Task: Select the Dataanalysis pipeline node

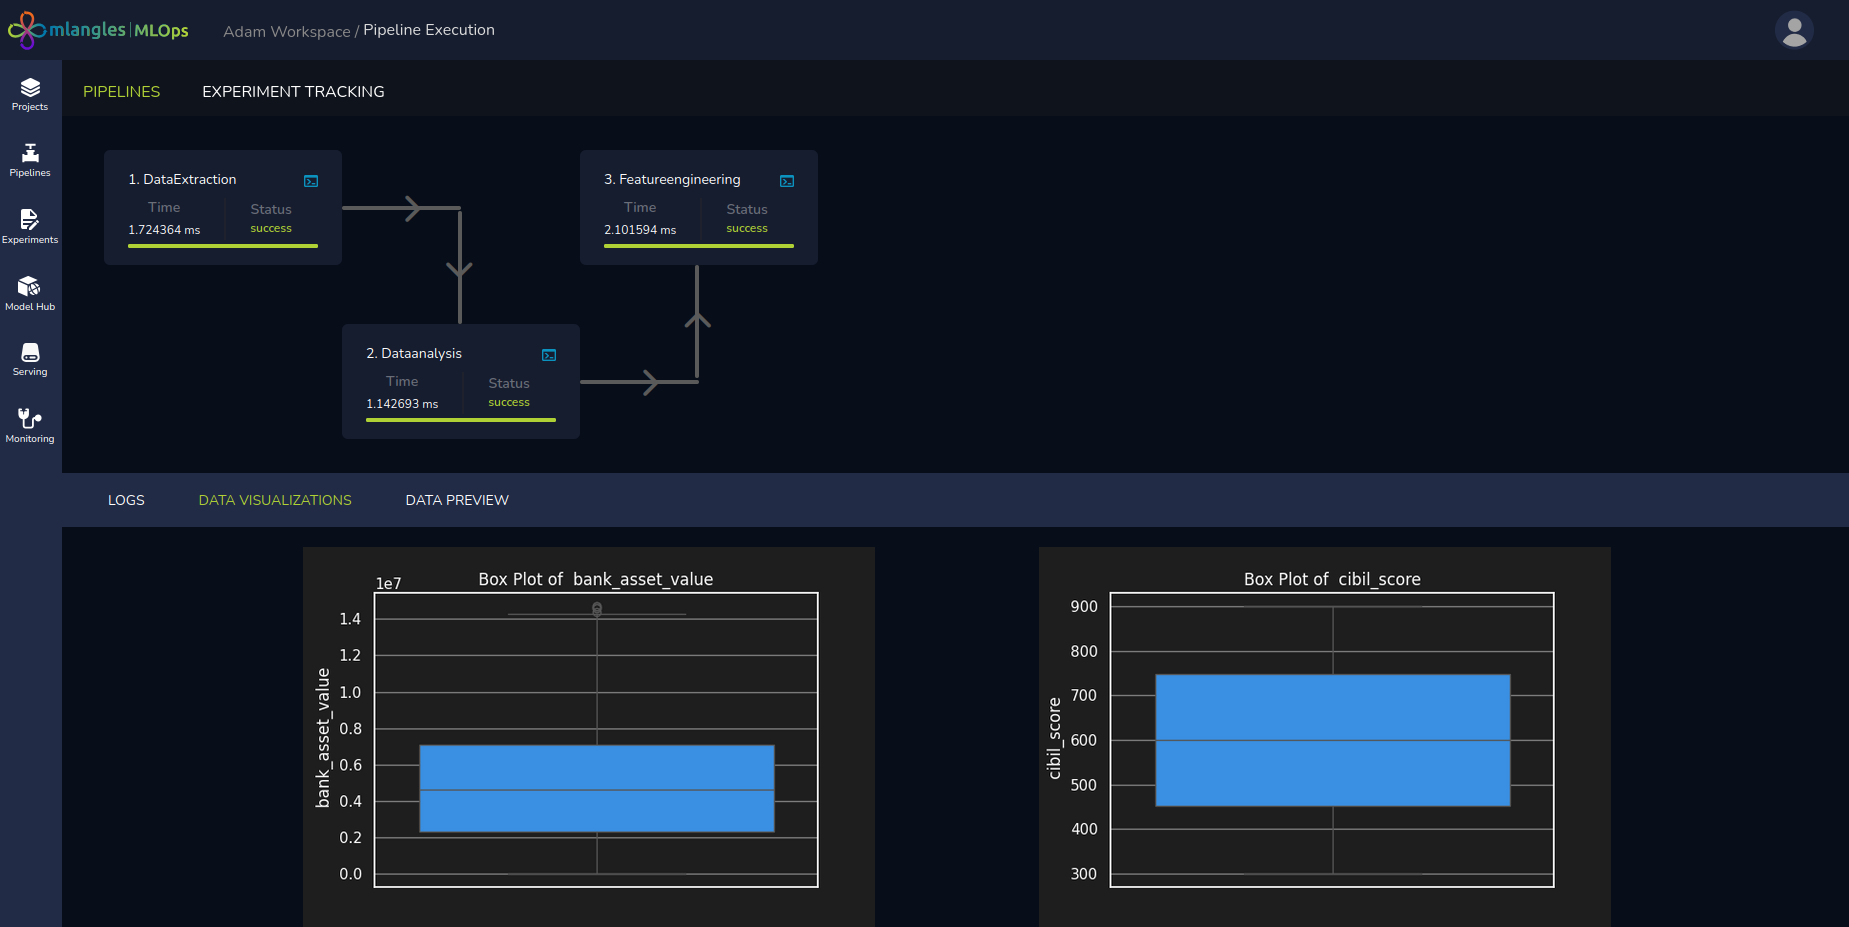Action: click(460, 381)
